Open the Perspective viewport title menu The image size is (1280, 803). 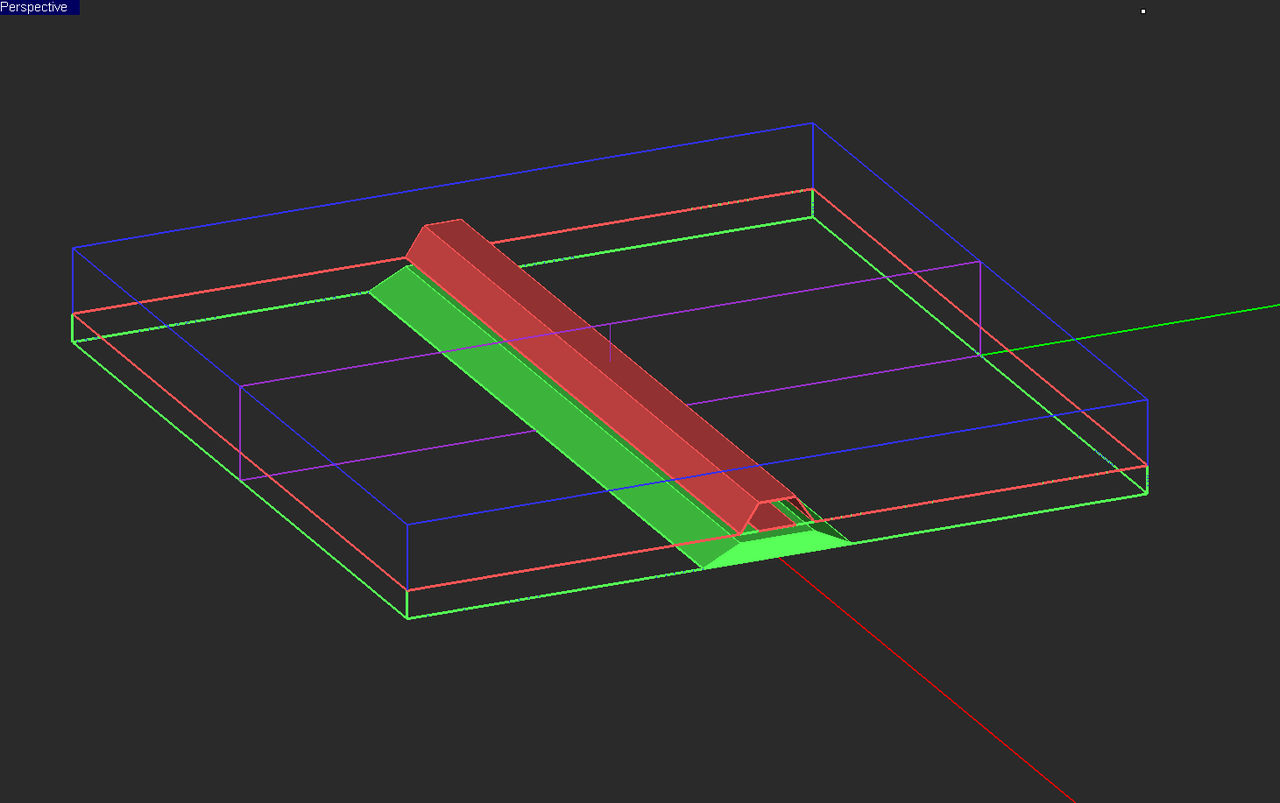[38, 6]
